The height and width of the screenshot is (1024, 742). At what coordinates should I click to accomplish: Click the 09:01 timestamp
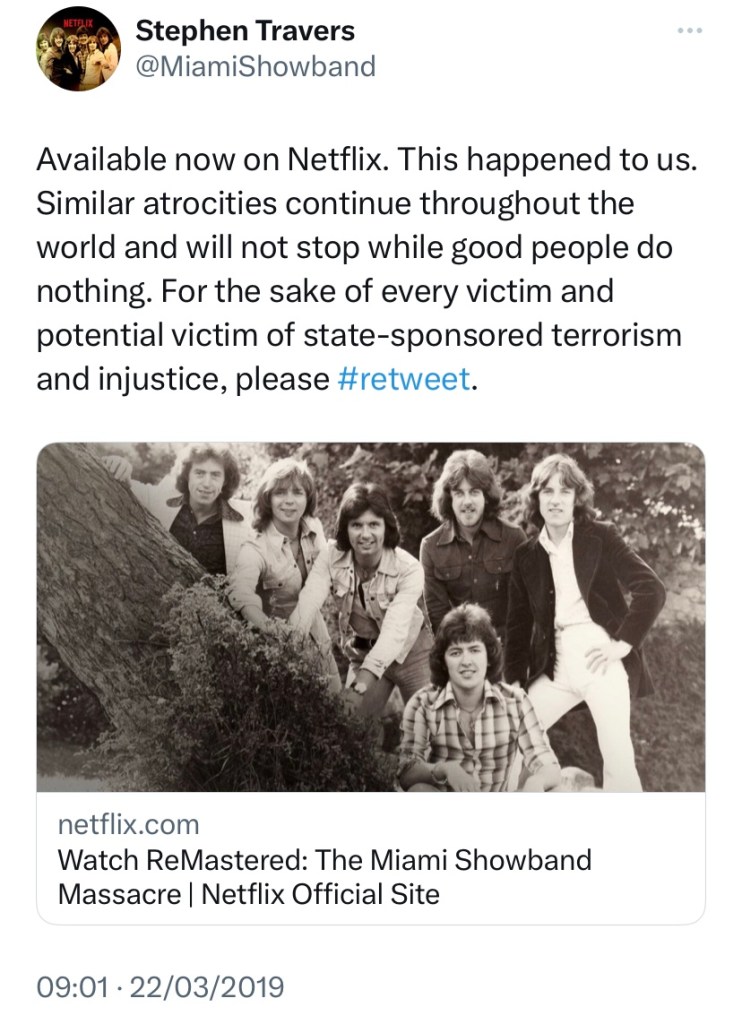71,987
